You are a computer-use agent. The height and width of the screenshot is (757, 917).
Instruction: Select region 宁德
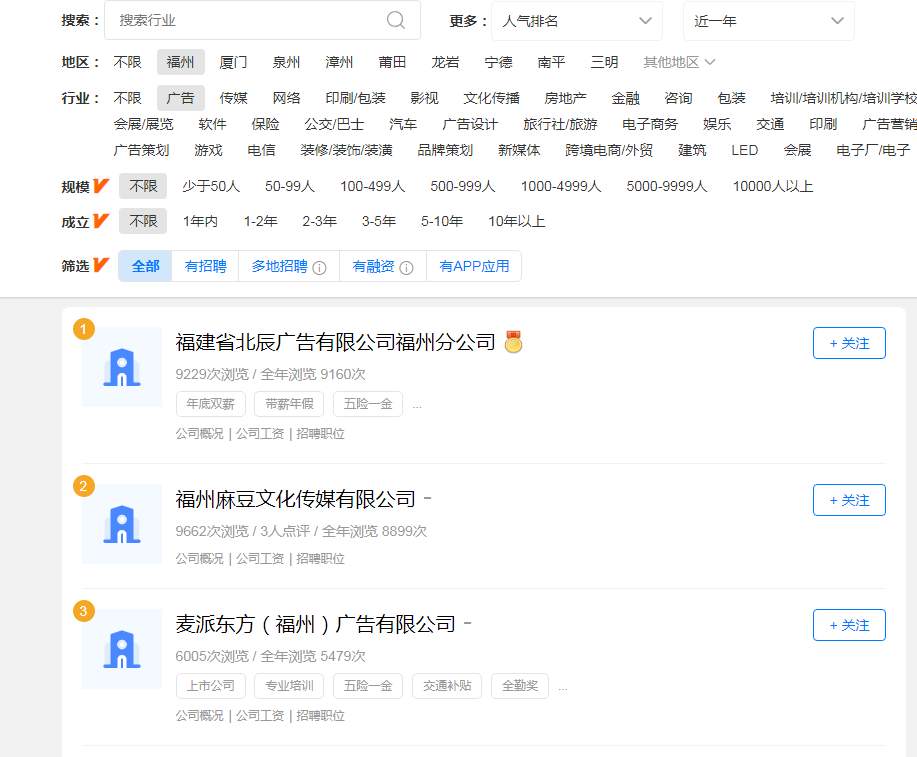(498, 62)
